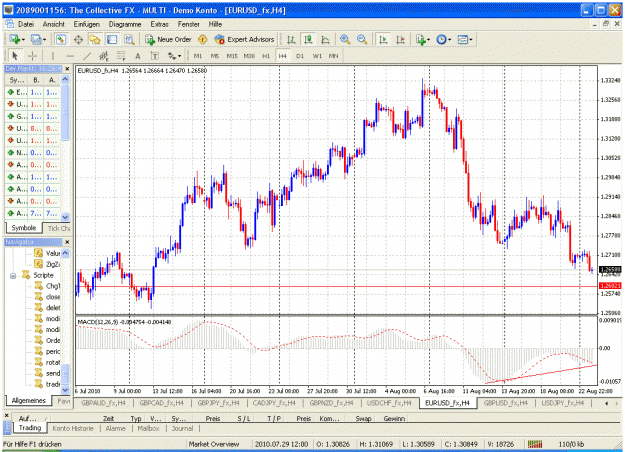Click the Hilfe menu

click(215, 24)
